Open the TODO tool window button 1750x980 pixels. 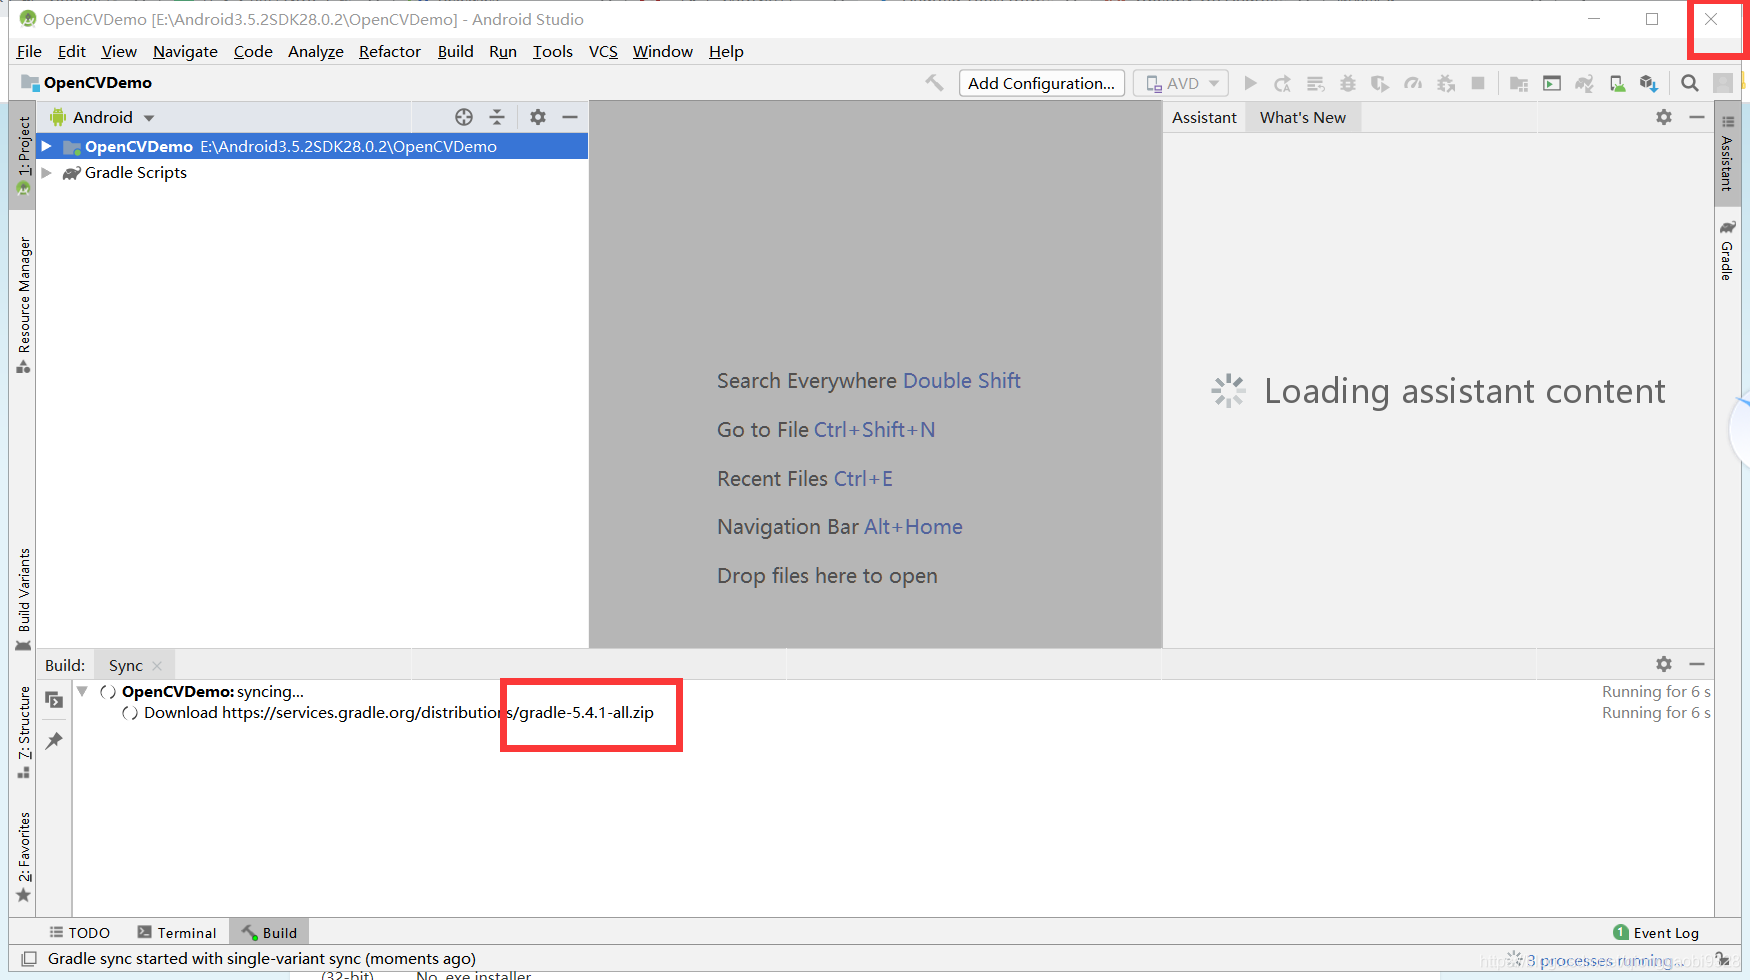(x=79, y=932)
